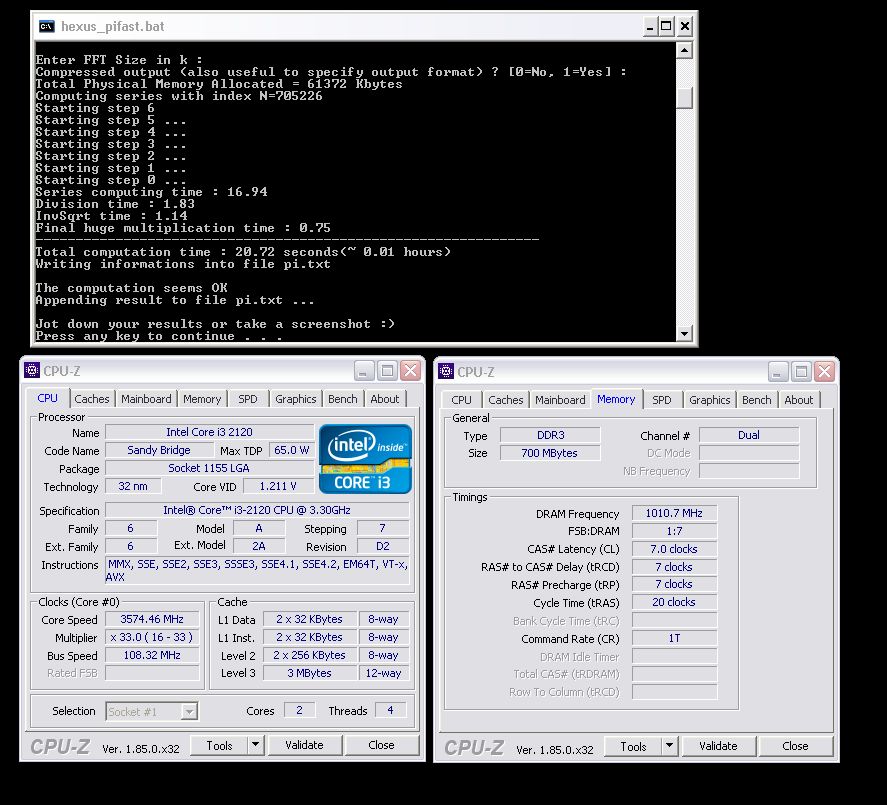Select Memory tab in right CPU-Z window

(x=616, y=399)
